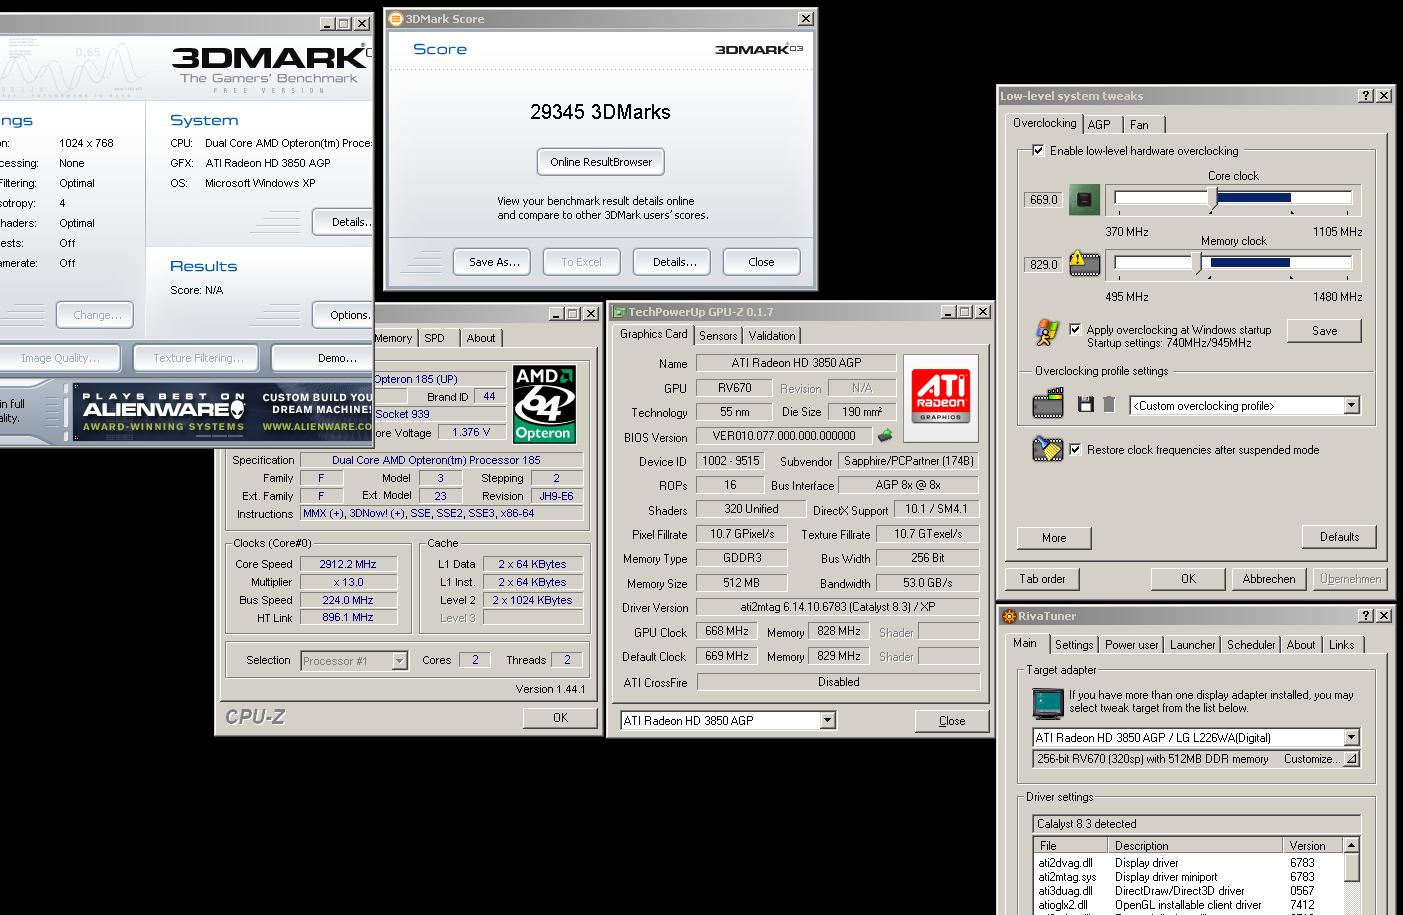Switch to RivaTuner Scheduler tab
The height and width of the screenshot is (915, 1403).
click(1251, 645)
